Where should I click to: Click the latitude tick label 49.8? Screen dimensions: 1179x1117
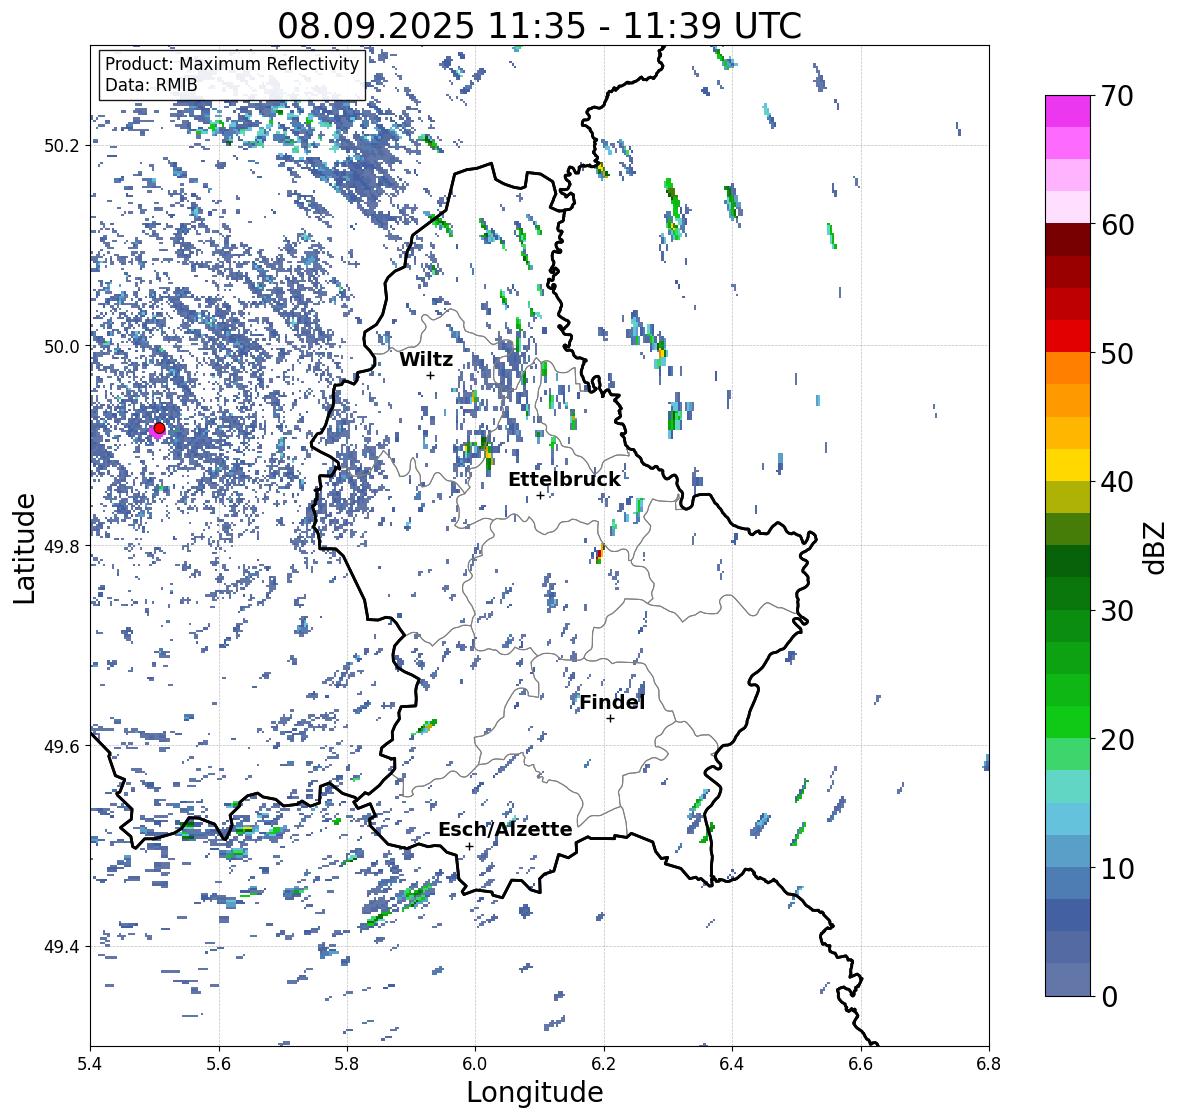click(62, 546)
